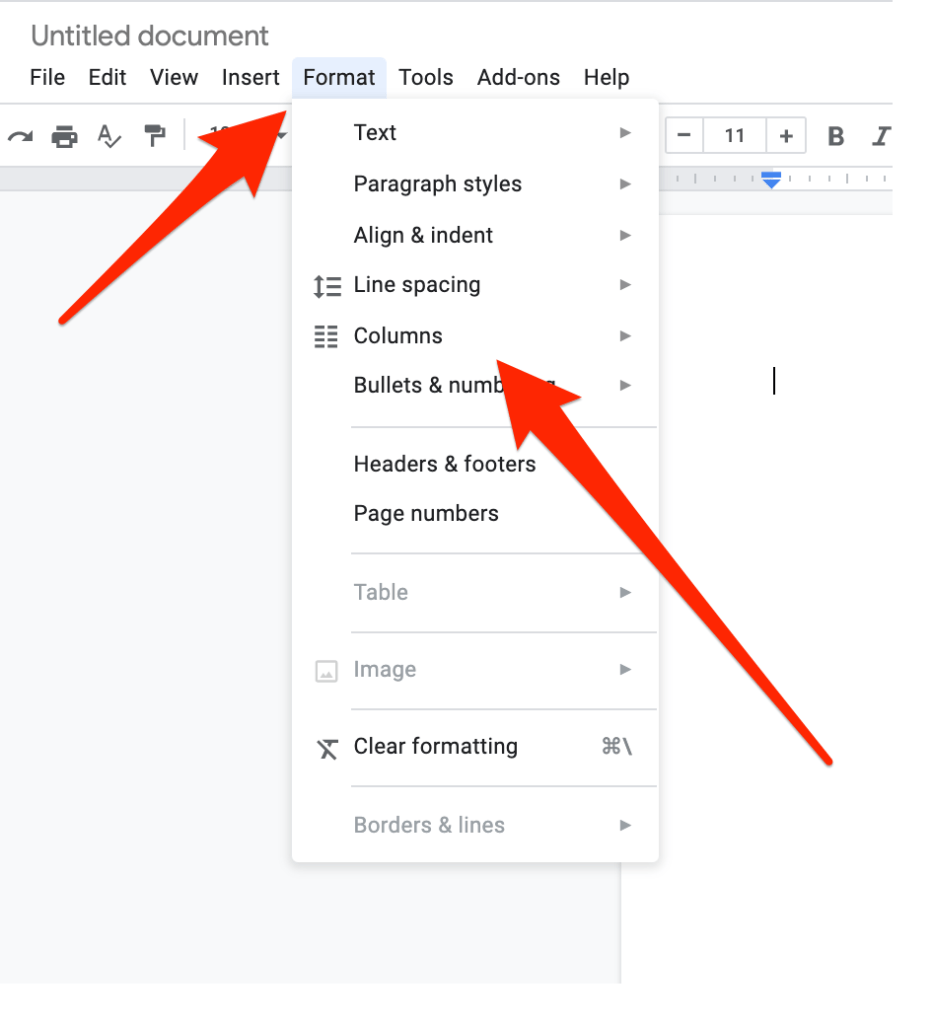Select the Paint format tool
The height and width of the screenshot is (1024, 933).
click(x=154, y=136)
